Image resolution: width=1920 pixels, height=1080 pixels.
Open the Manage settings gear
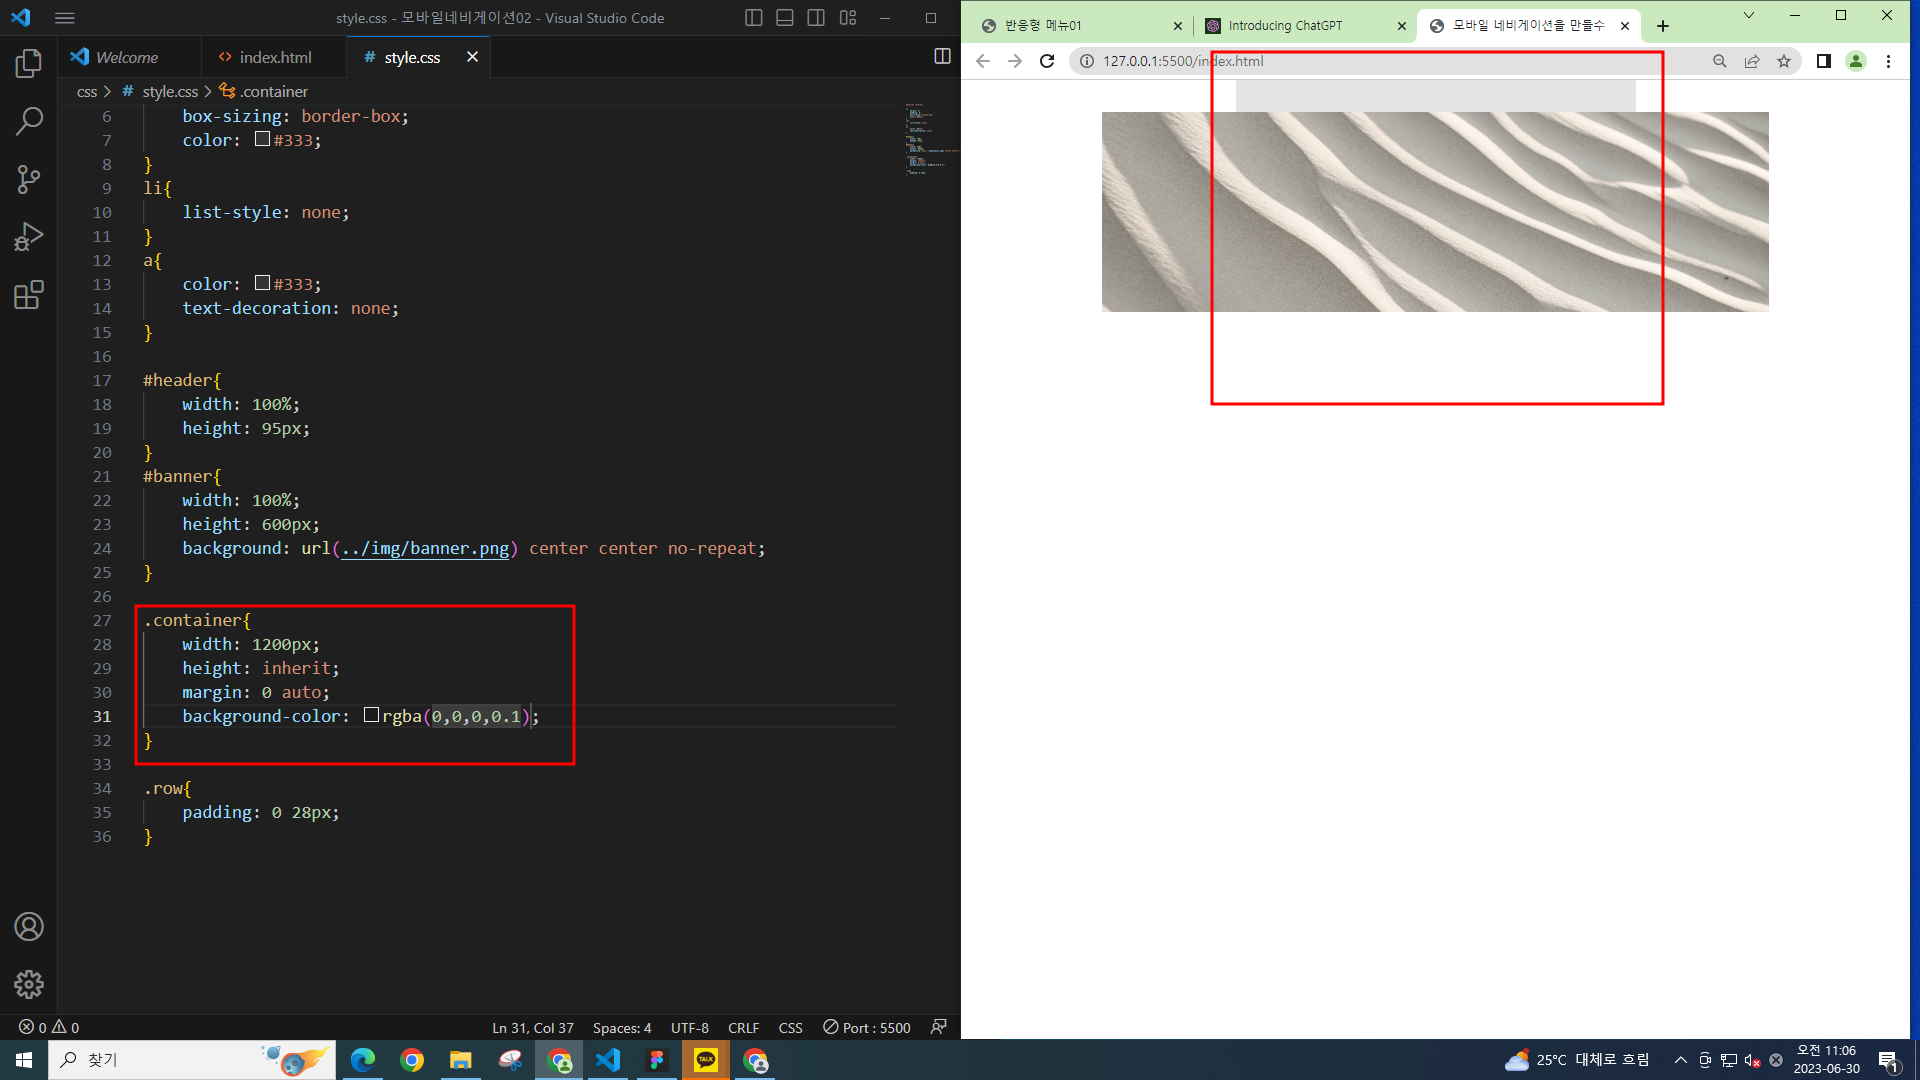tap(29, 985)
